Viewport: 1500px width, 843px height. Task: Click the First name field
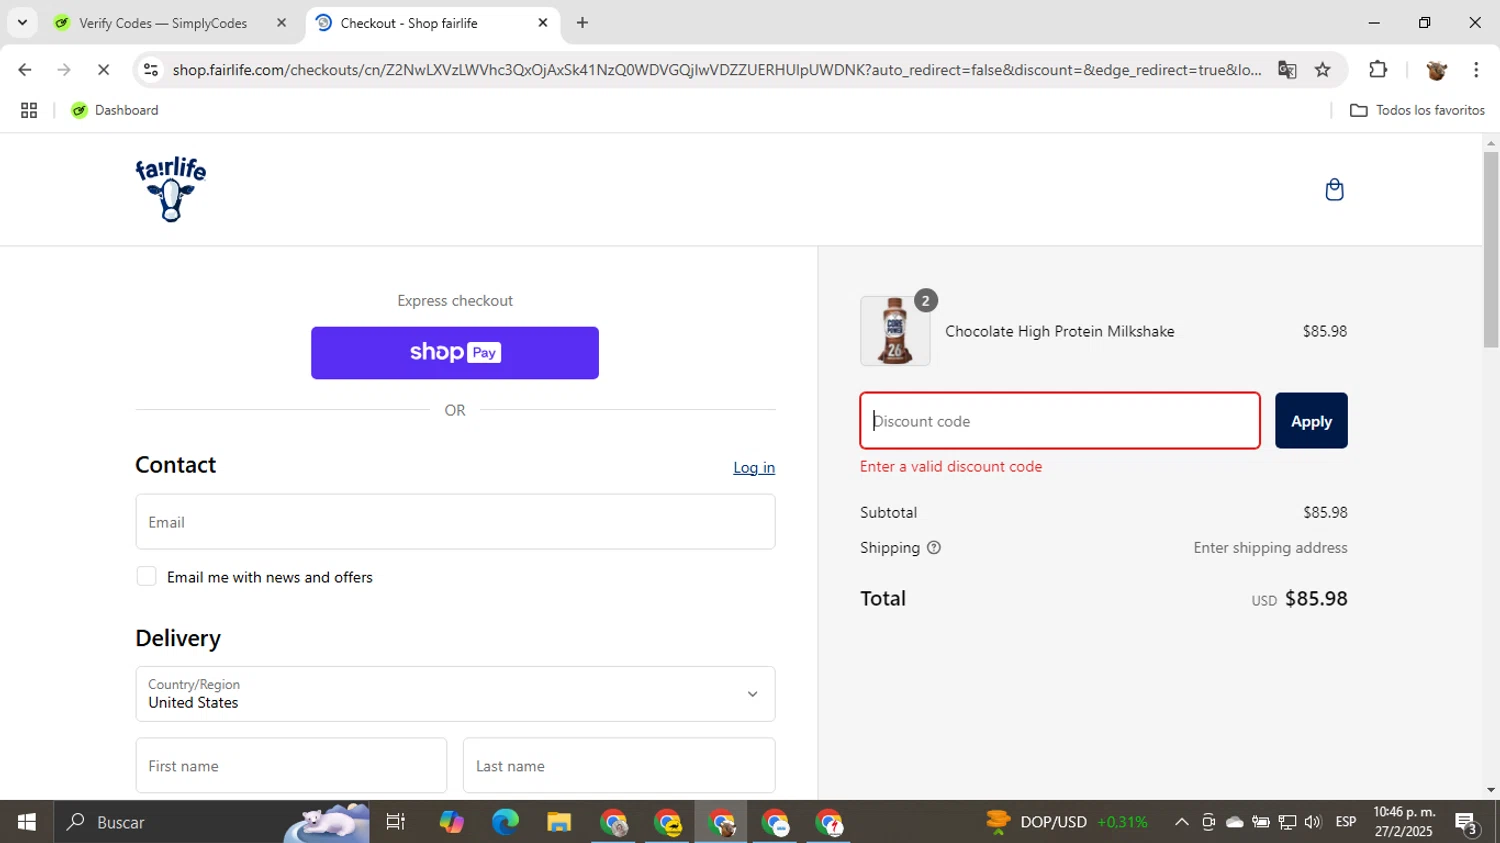click(x=291, y=766)
